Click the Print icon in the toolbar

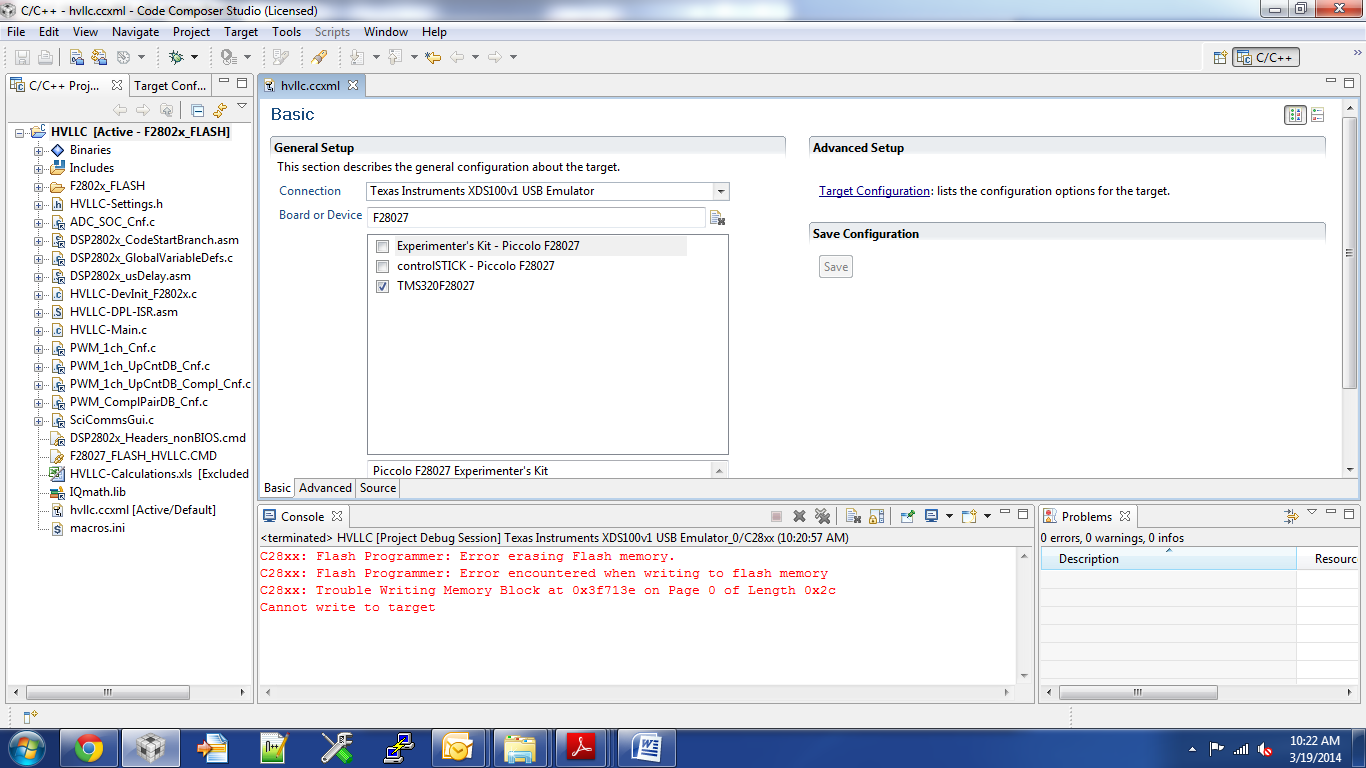click(x=45, y=57)
